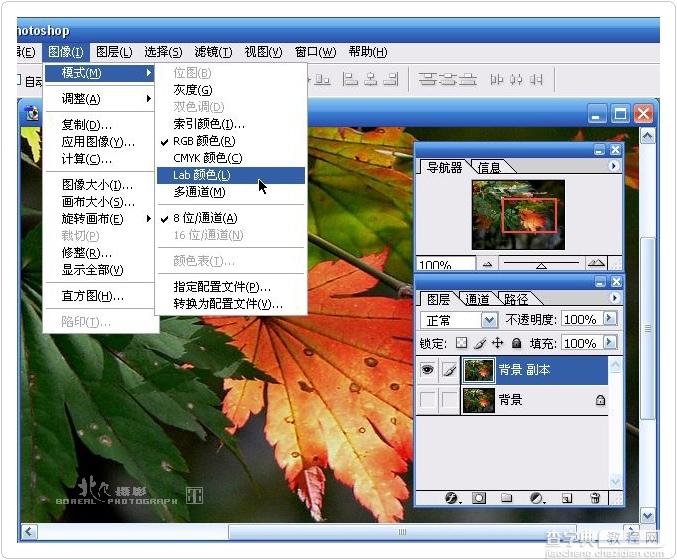677x560 pixels.
Task: Click the padlock icon on the 背景 layer
Action: [x=600, y=400]
